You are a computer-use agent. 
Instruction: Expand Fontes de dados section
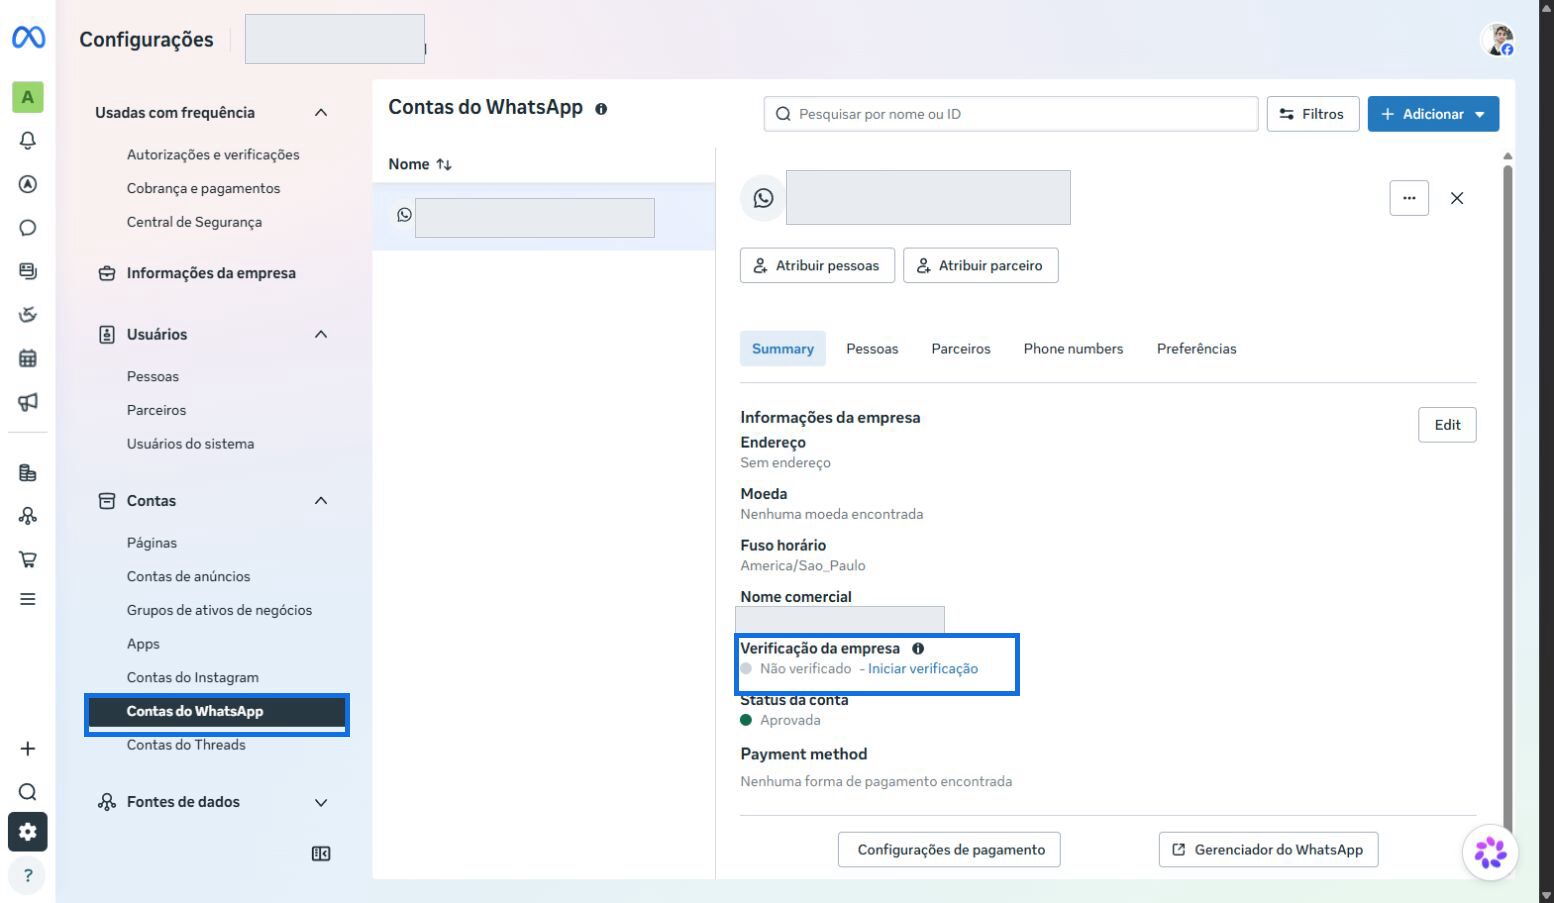(x=321, y=802)
